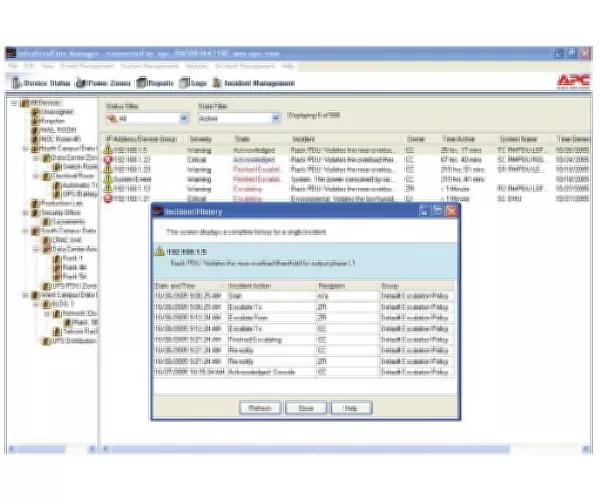Screen dimensions: 600x500
Task: Click the warning icon of the 192.168.1.5 row
Action: (x=108, y=150)
